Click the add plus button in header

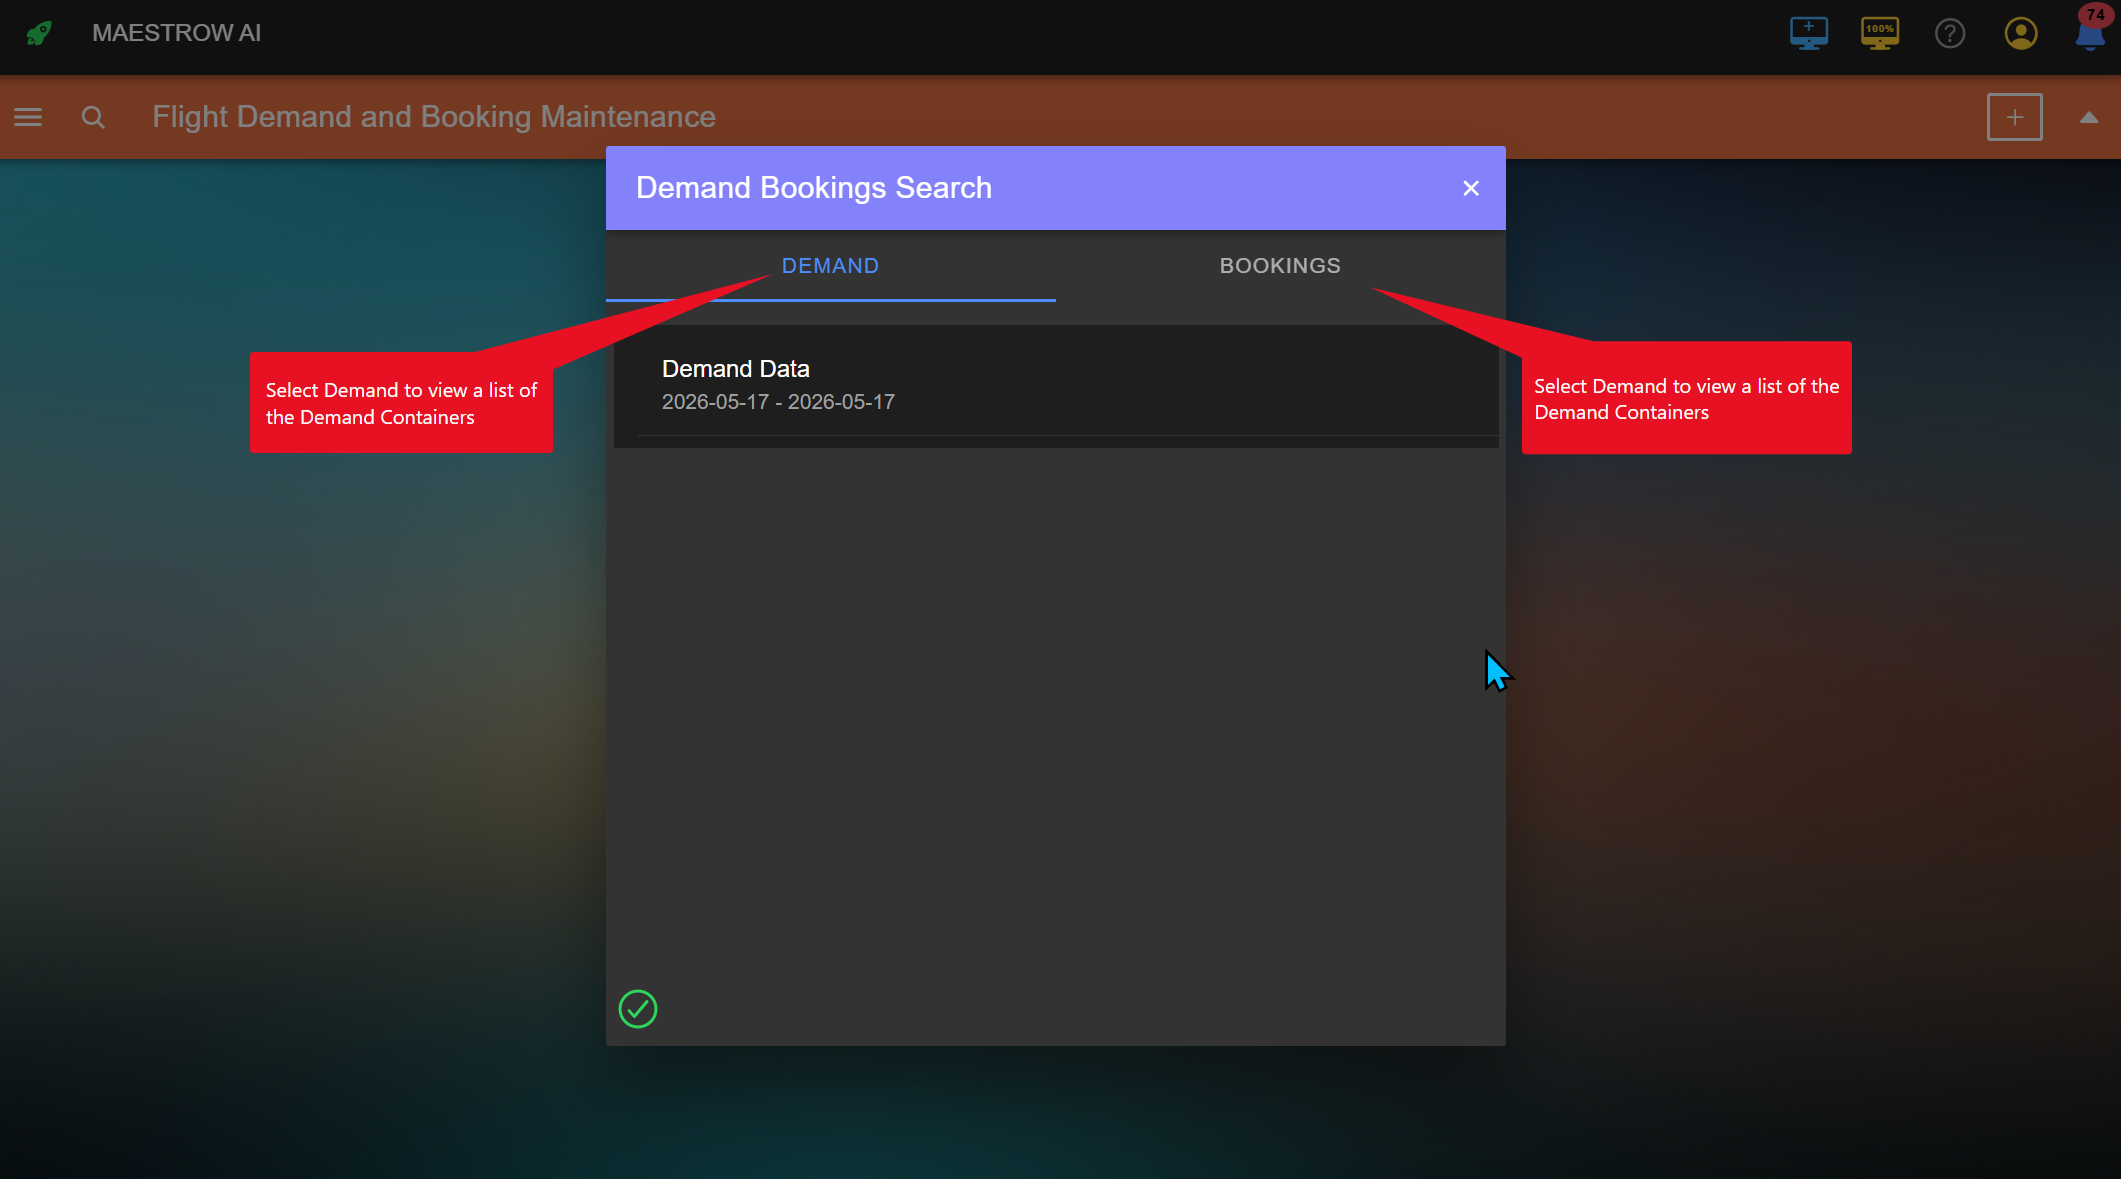[2014, 117]
